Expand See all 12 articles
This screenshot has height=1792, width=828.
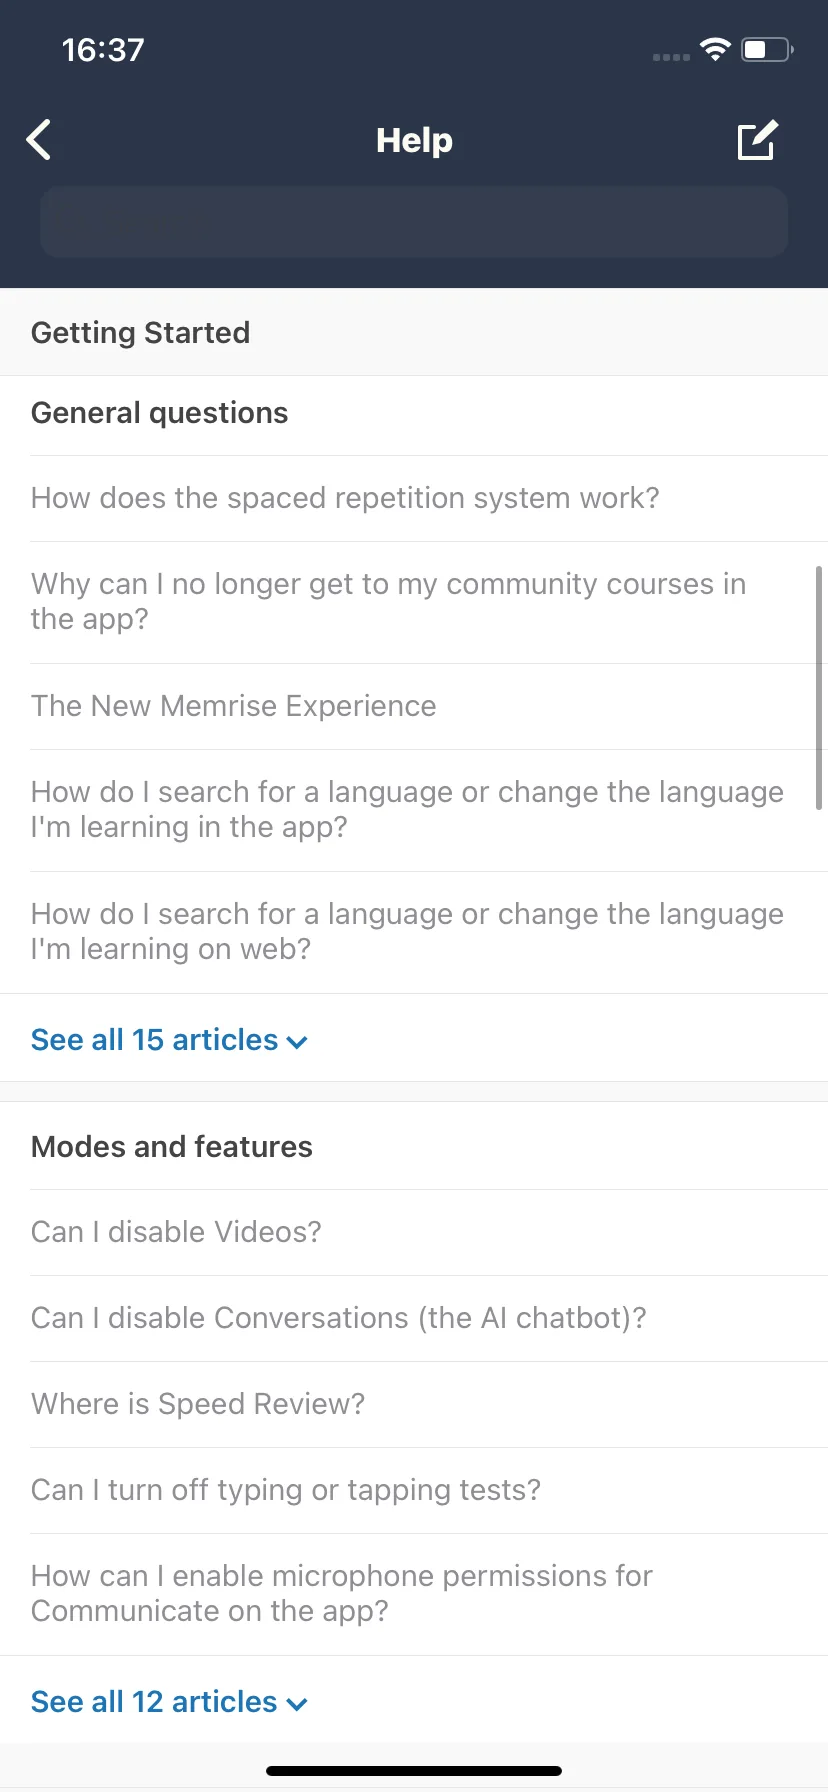pos(169,1702)
